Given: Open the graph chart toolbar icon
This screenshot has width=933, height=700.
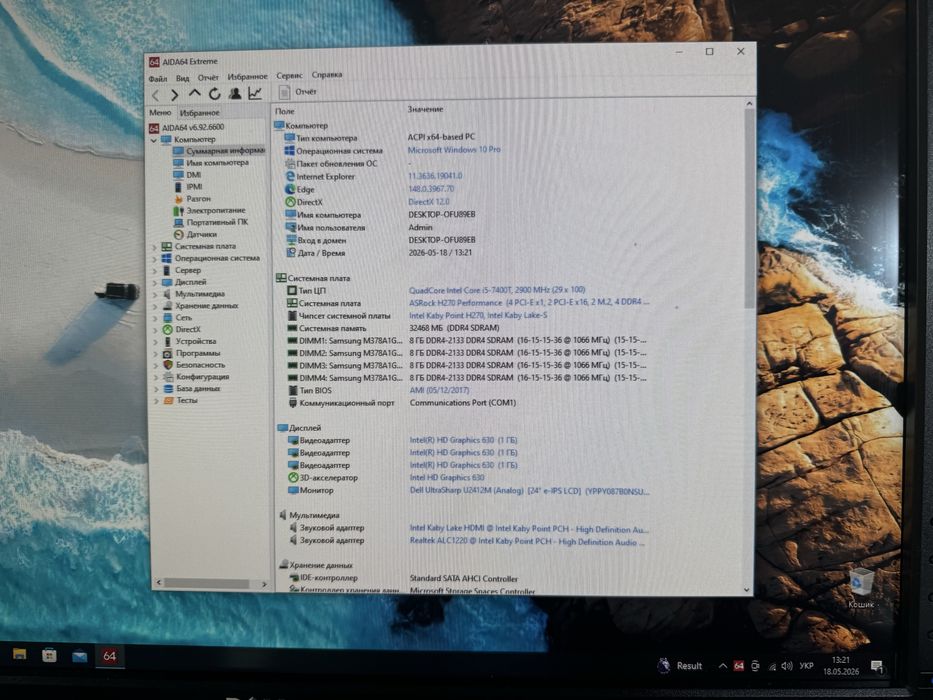Looking at the screenshot, I should 255,93.
